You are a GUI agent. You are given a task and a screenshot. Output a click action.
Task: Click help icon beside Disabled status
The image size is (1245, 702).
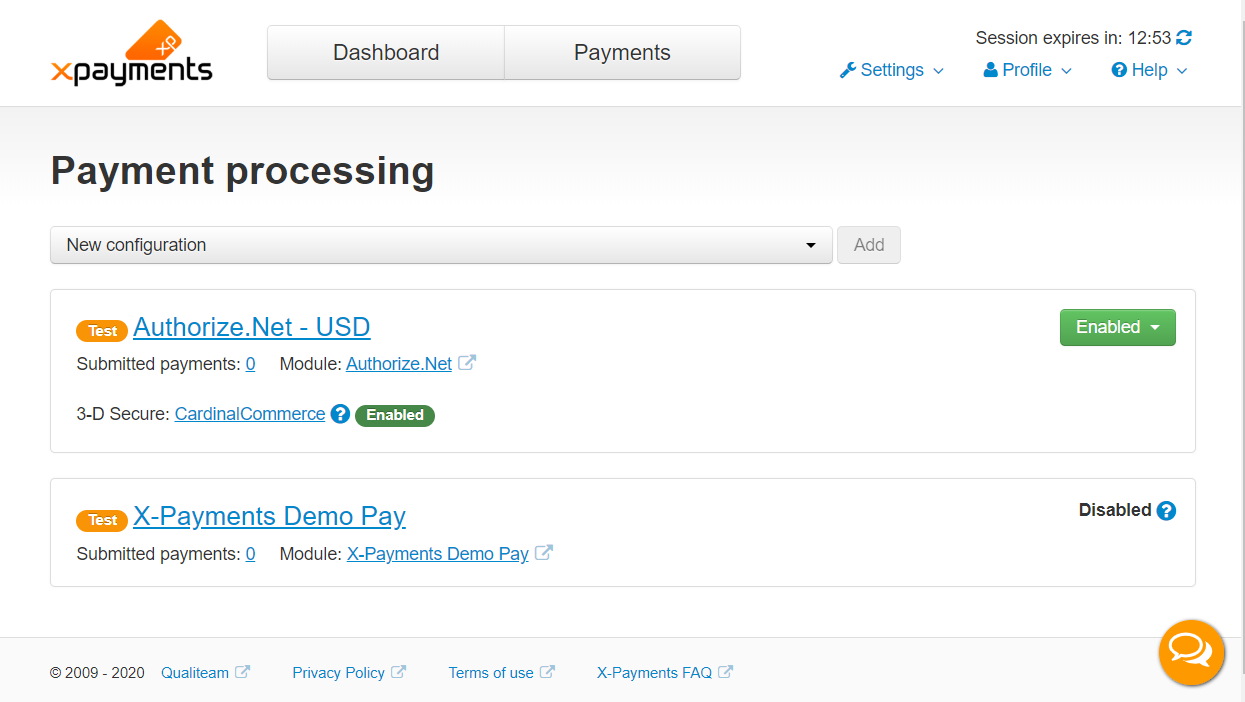click(x=1166, y=511)
